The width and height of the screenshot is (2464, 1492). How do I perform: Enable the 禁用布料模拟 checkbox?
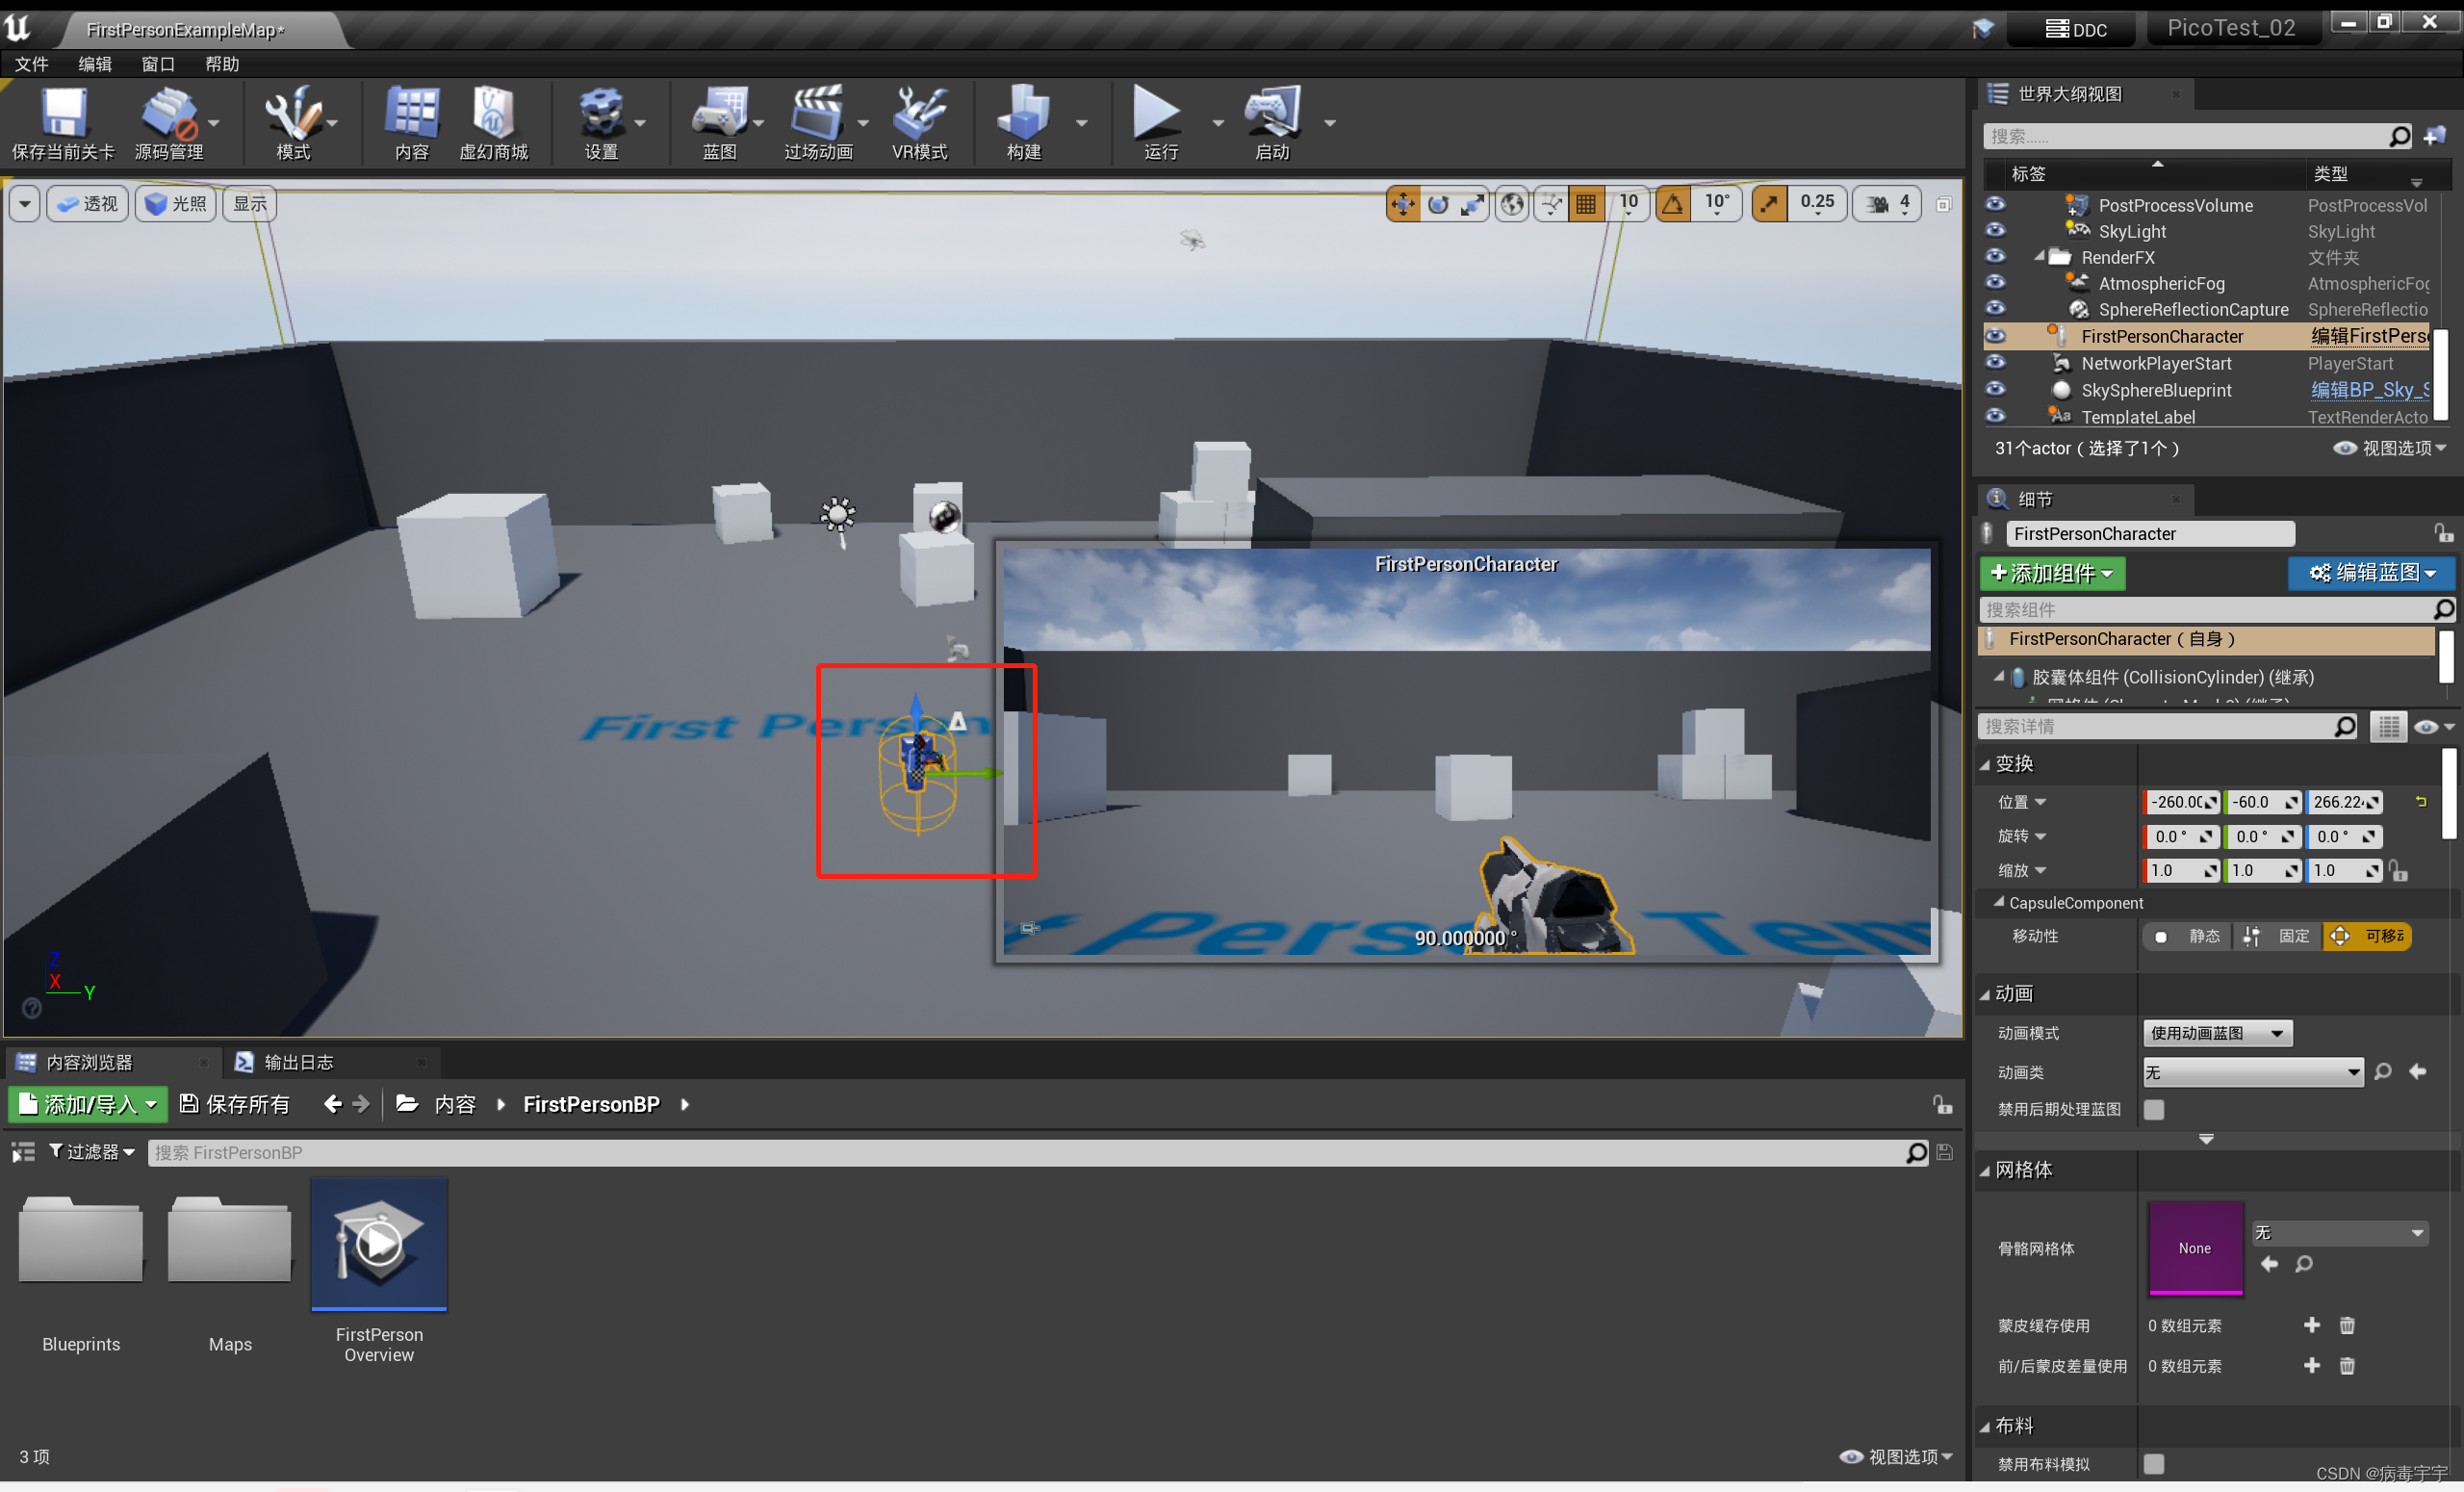[2156, 1463]
